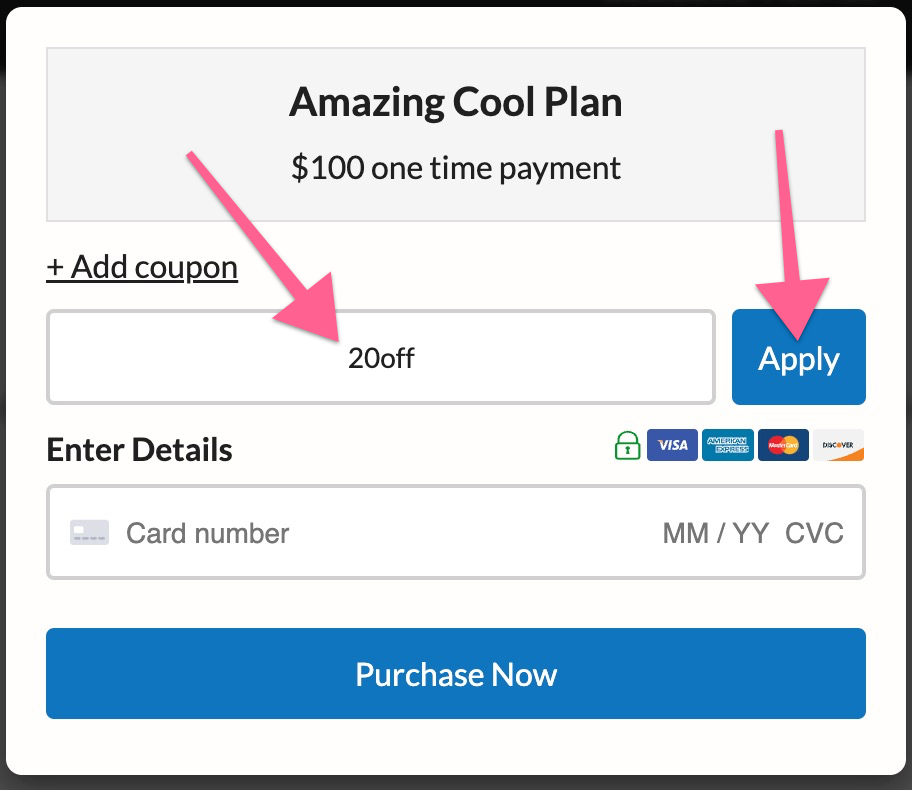Click the coupon field containing 20off
Image resolution: width=912 pixels, height=790 pixels.
click(x=380, y=357)
